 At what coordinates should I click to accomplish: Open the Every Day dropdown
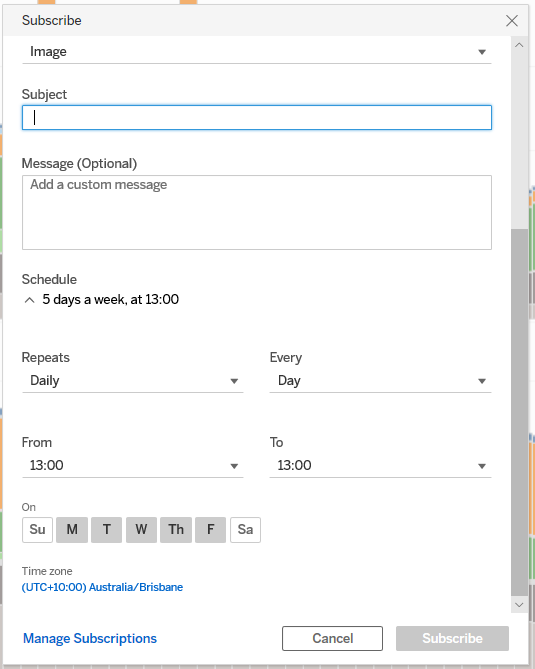[380, 381]
